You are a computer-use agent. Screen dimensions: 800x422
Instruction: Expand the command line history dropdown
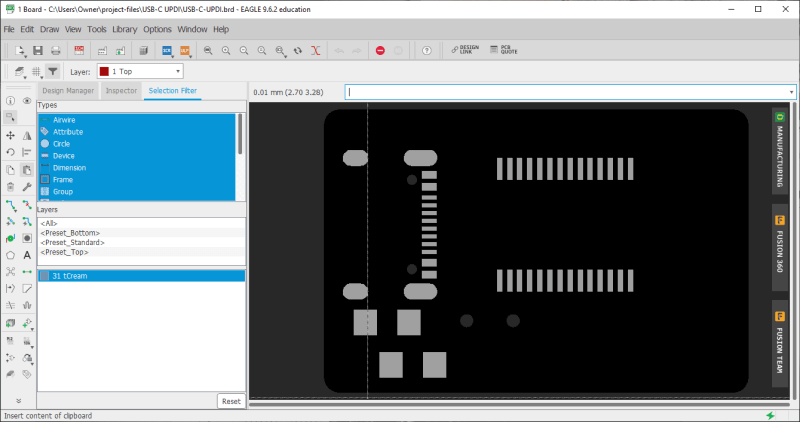(x=791, y=92)
